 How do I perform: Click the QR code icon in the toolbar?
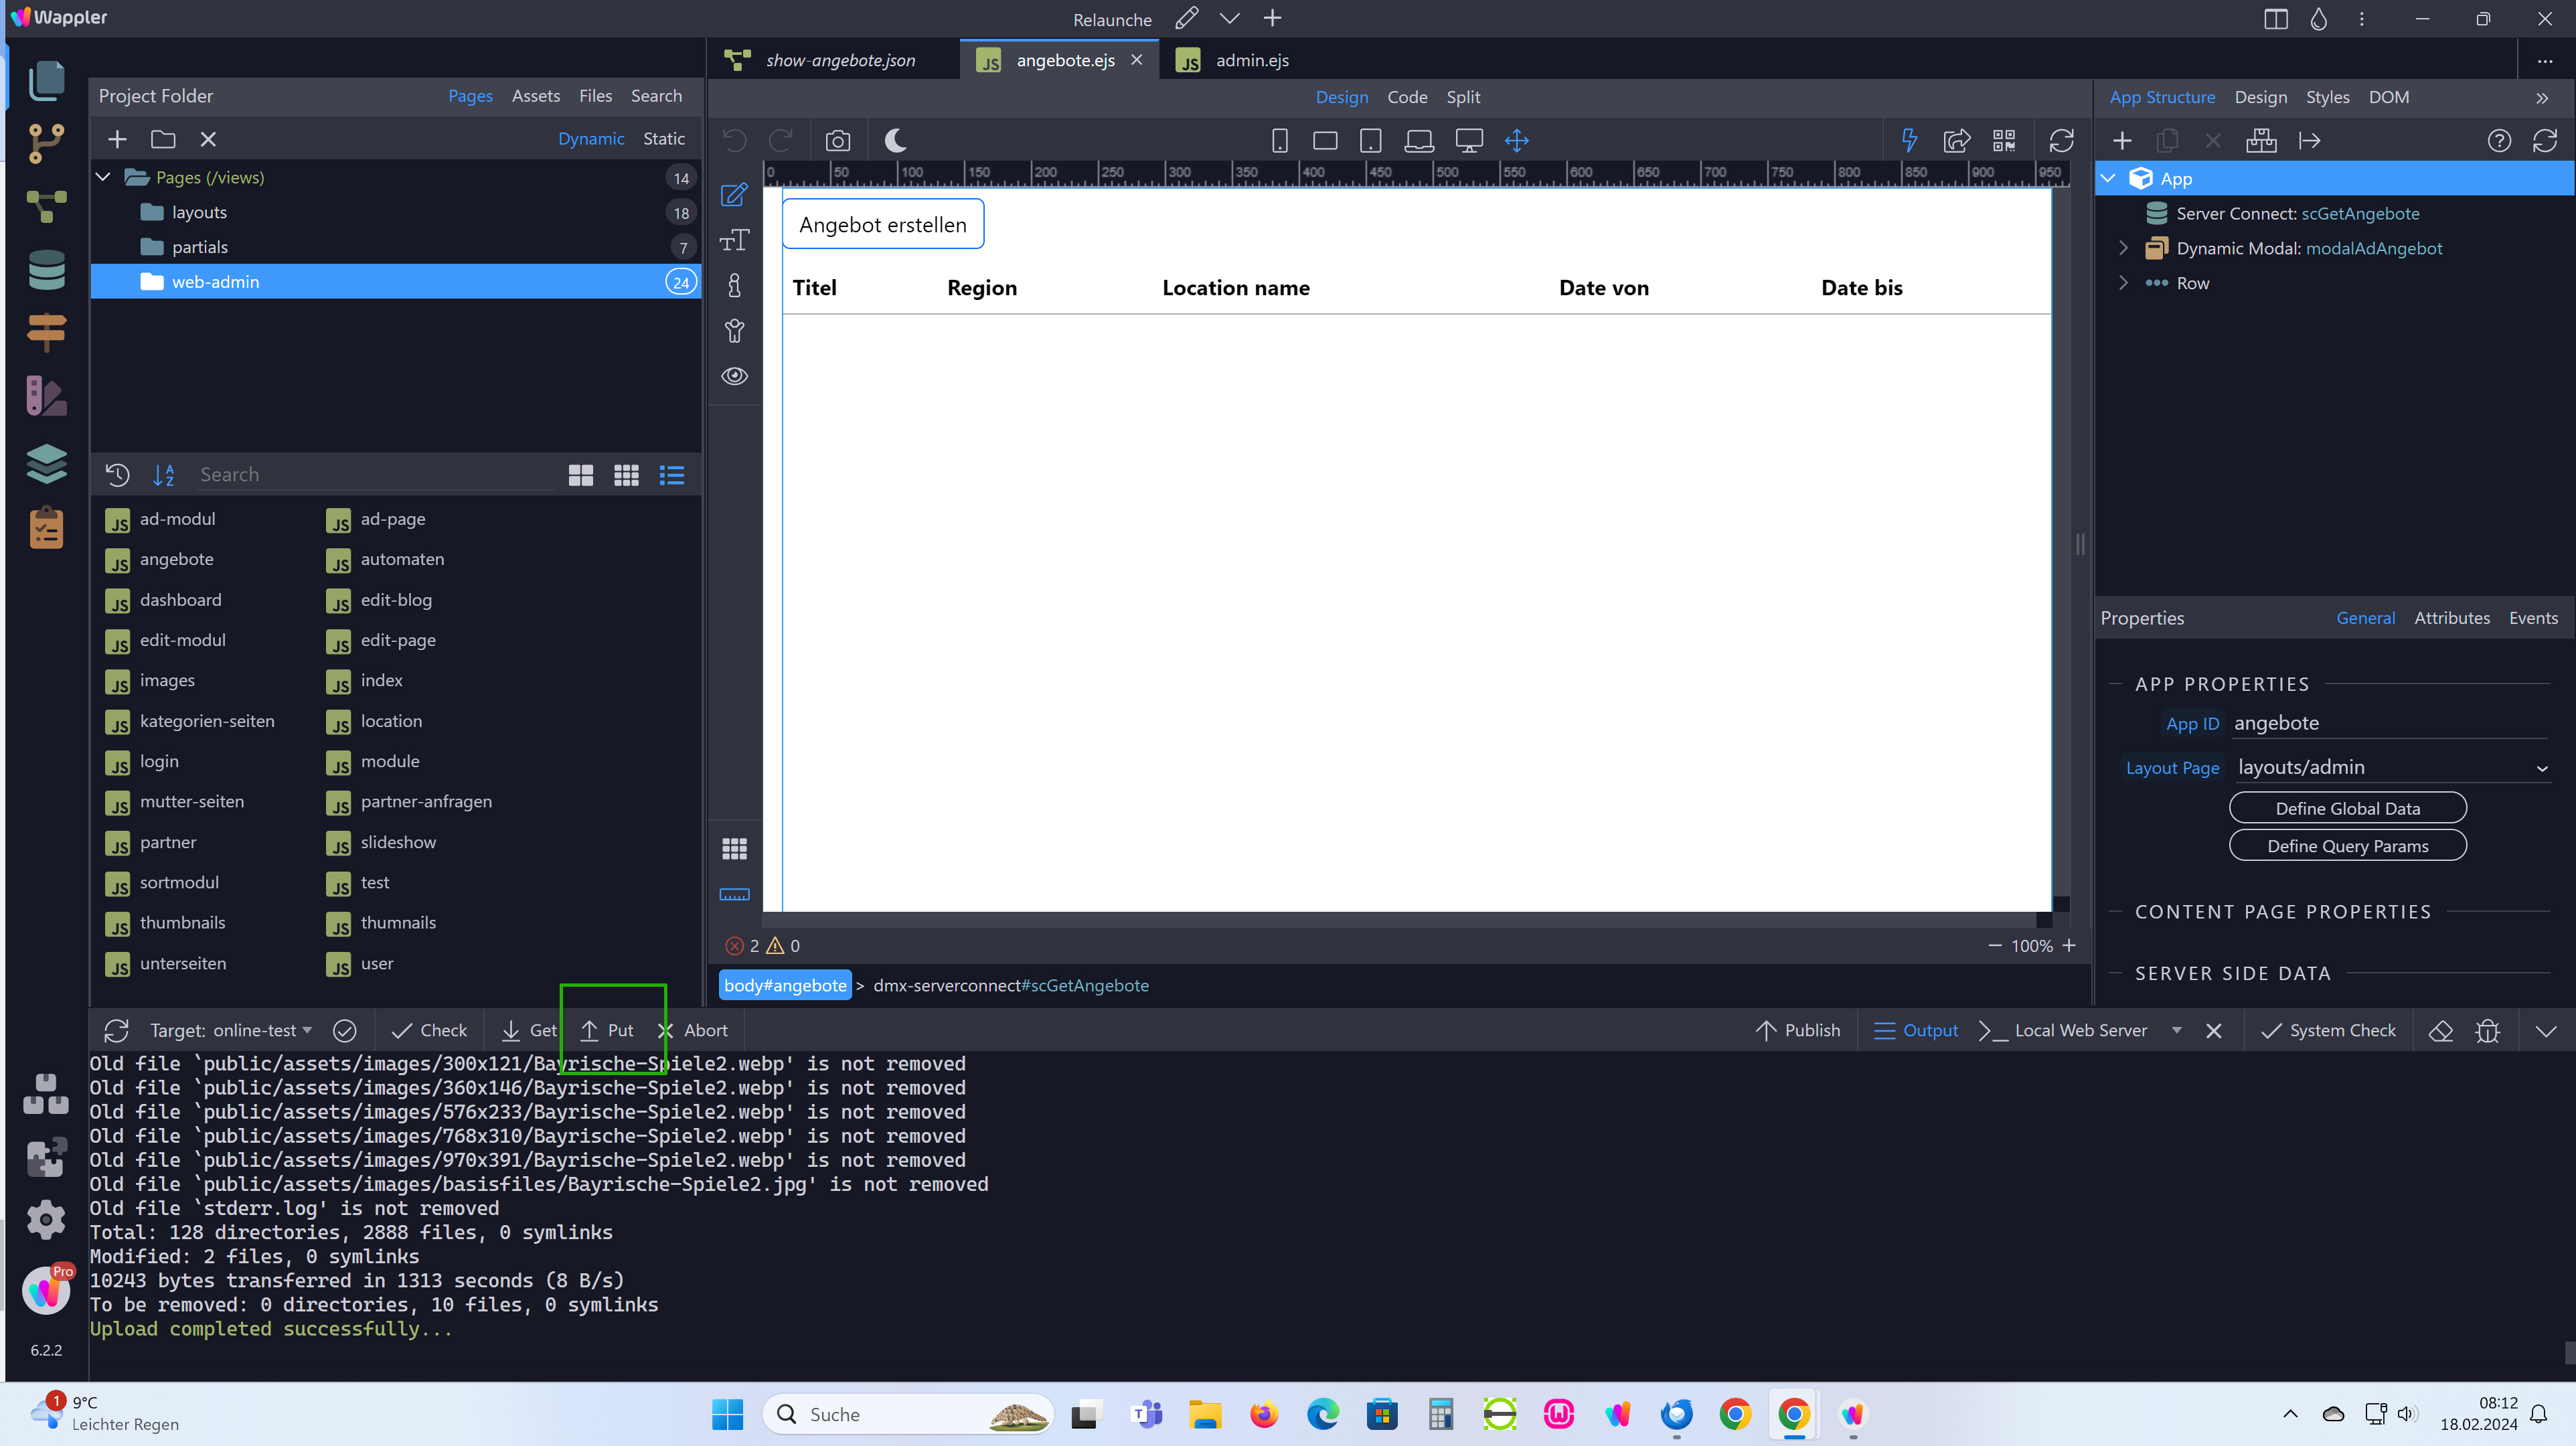coord(2004,141)
